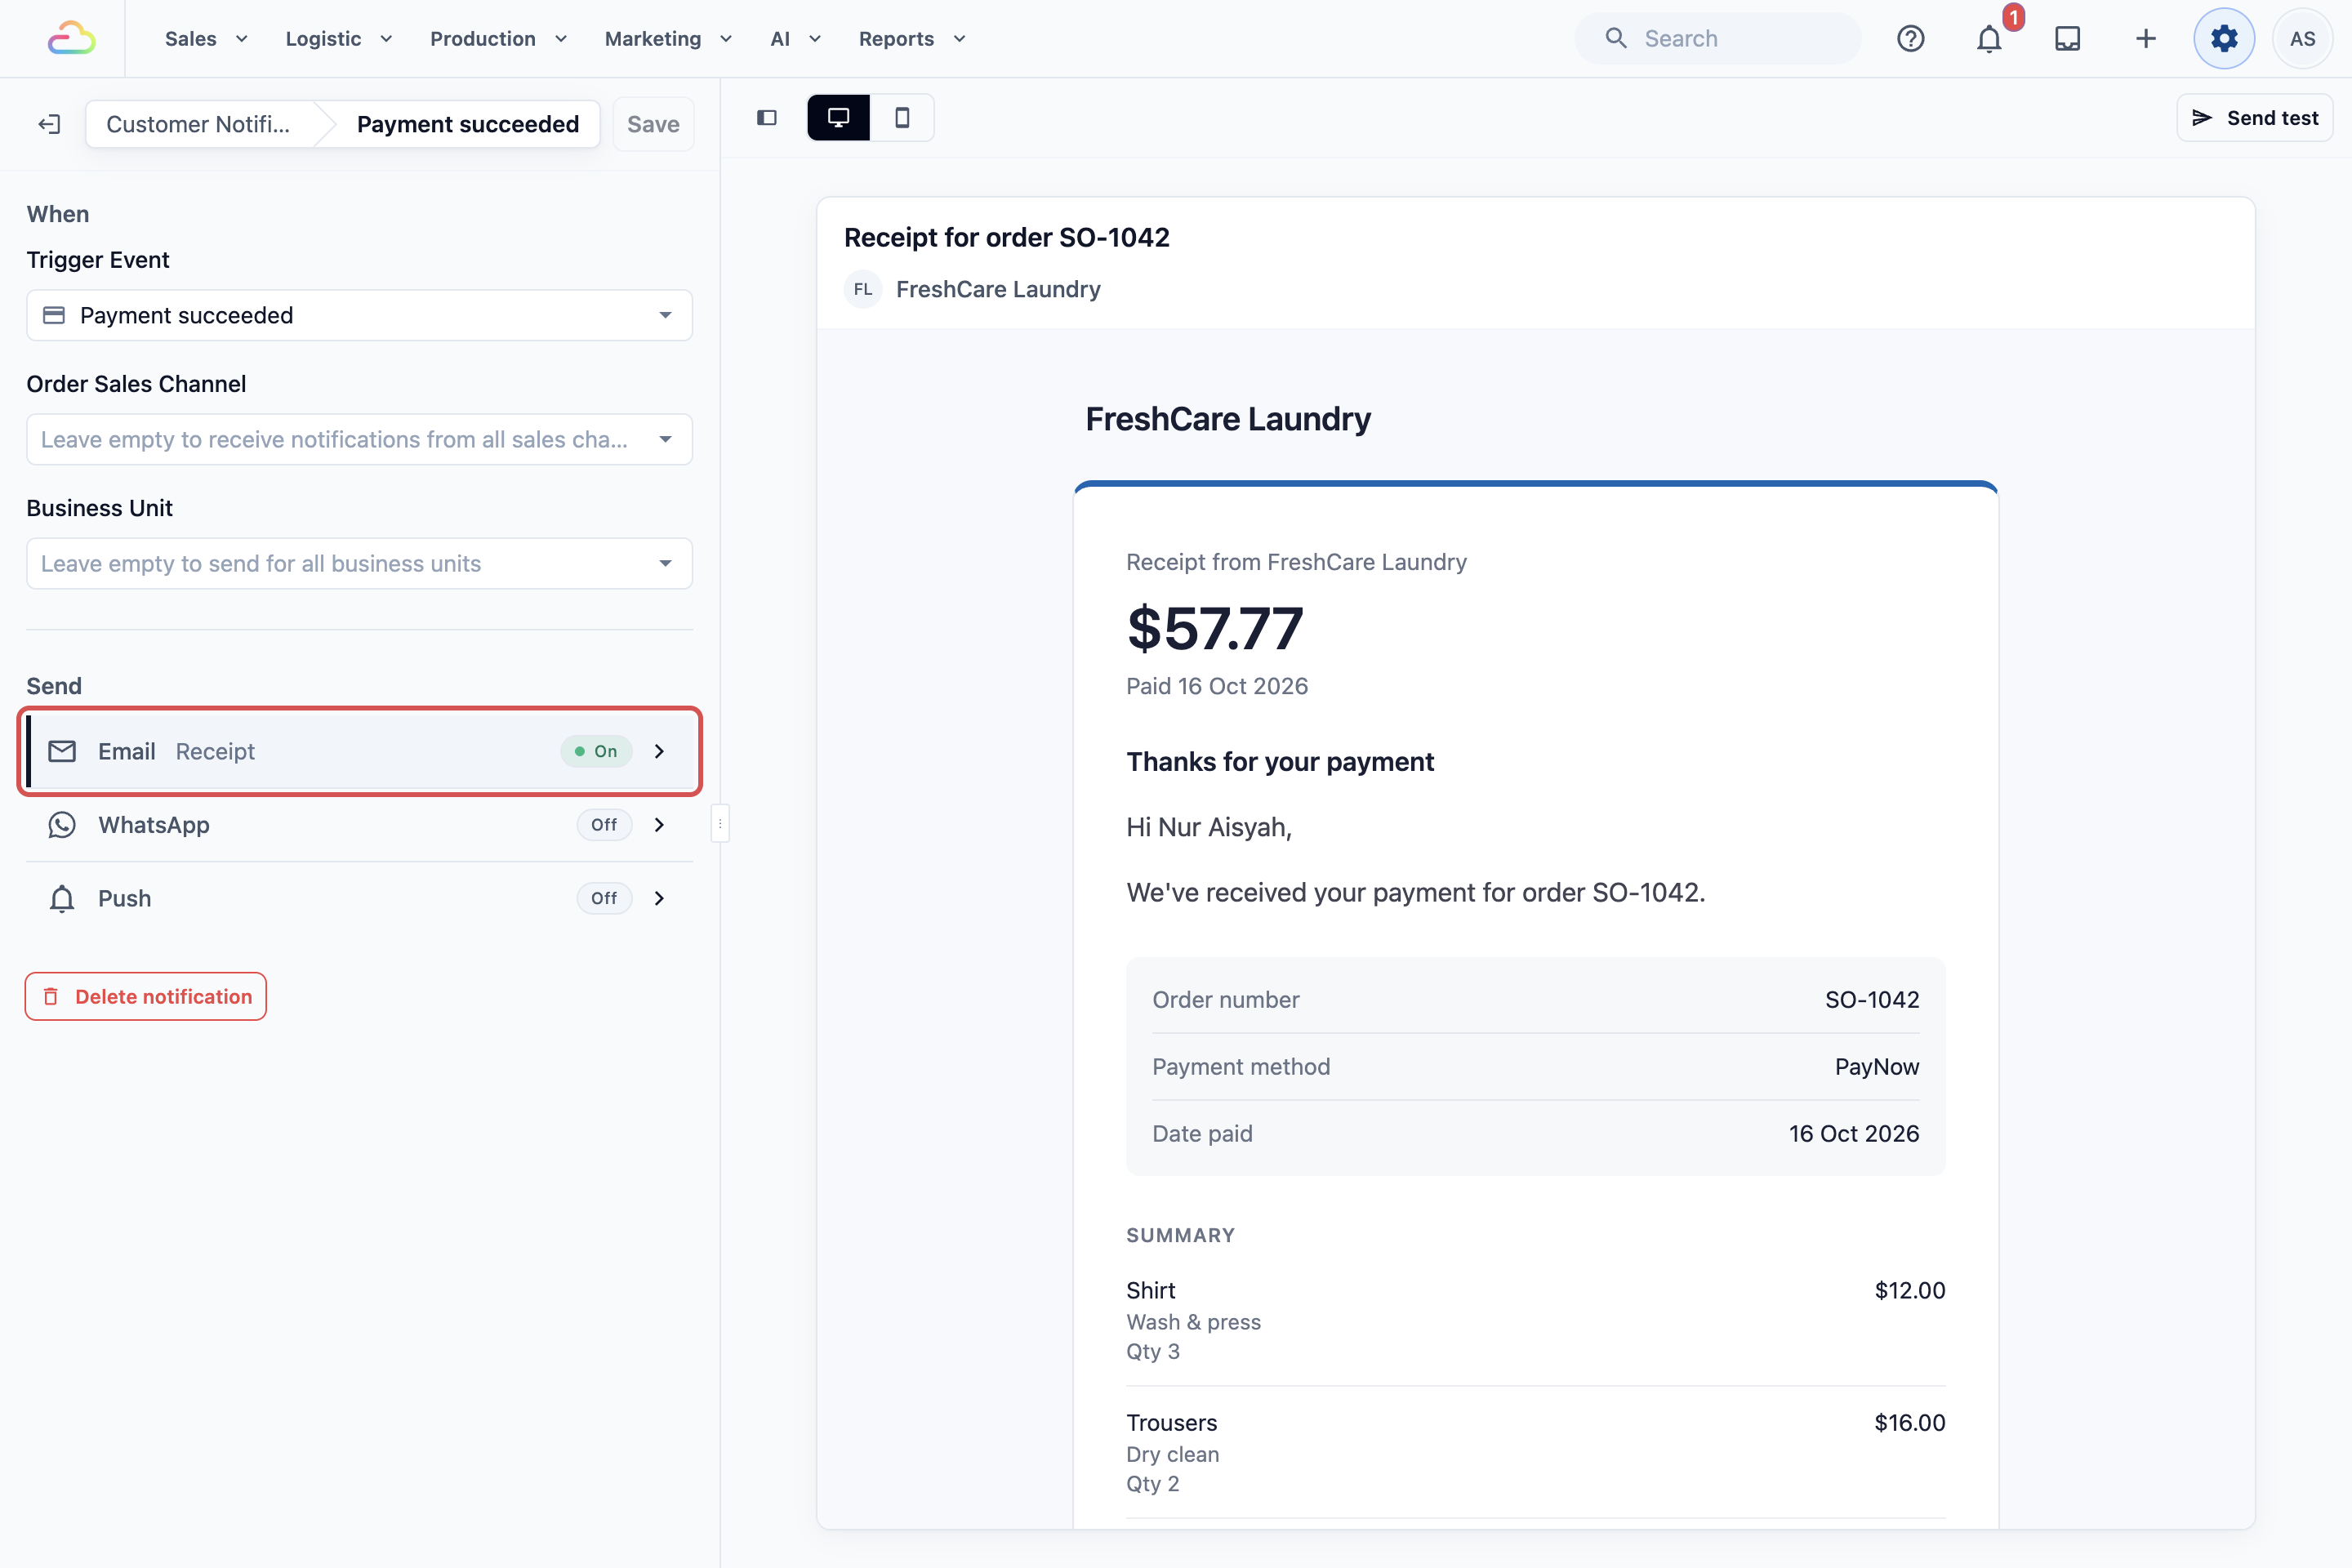Viewport: 2352px width, 1568px height.
Task: Open the Business Unit dropdown
Action: [x=359, y=563]
